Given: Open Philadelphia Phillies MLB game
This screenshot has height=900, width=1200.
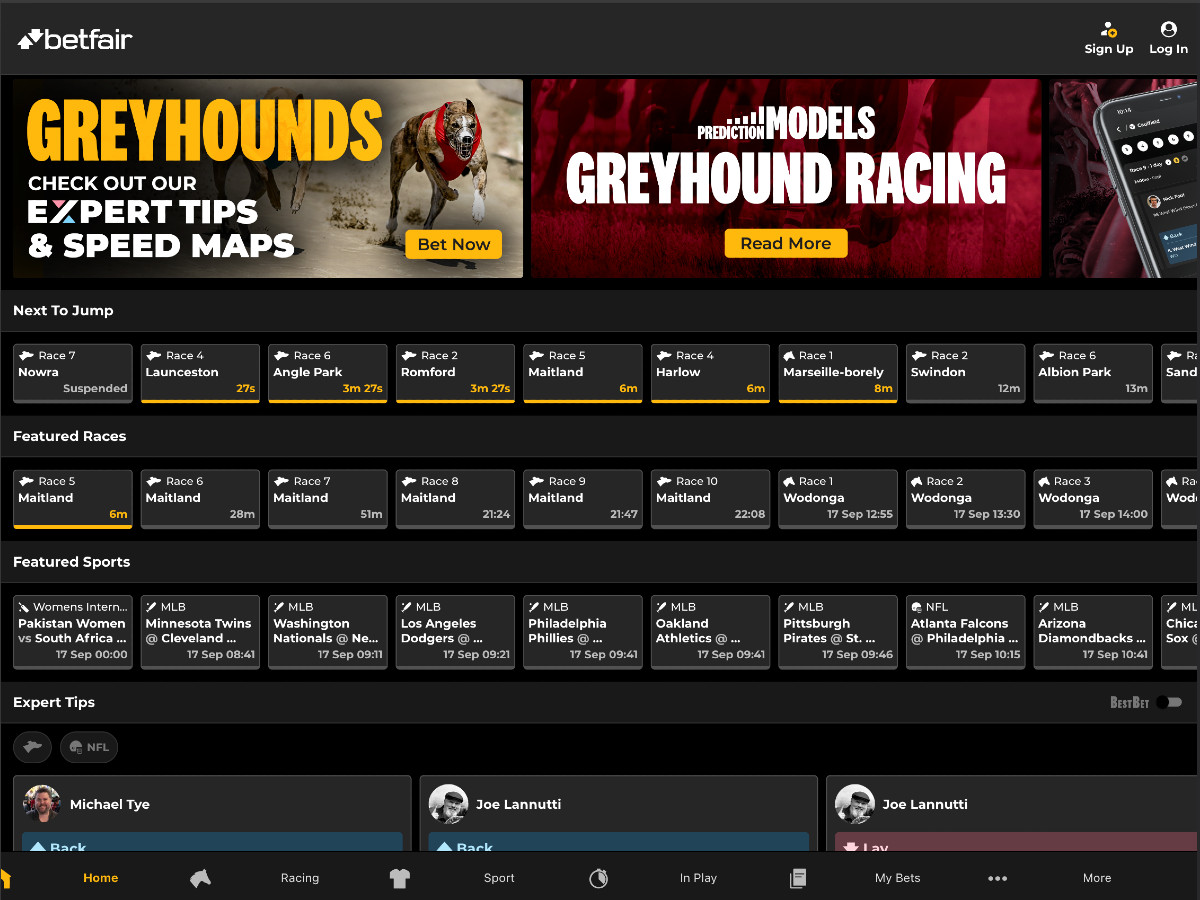Looking at the screenshot, I should 583,632.
